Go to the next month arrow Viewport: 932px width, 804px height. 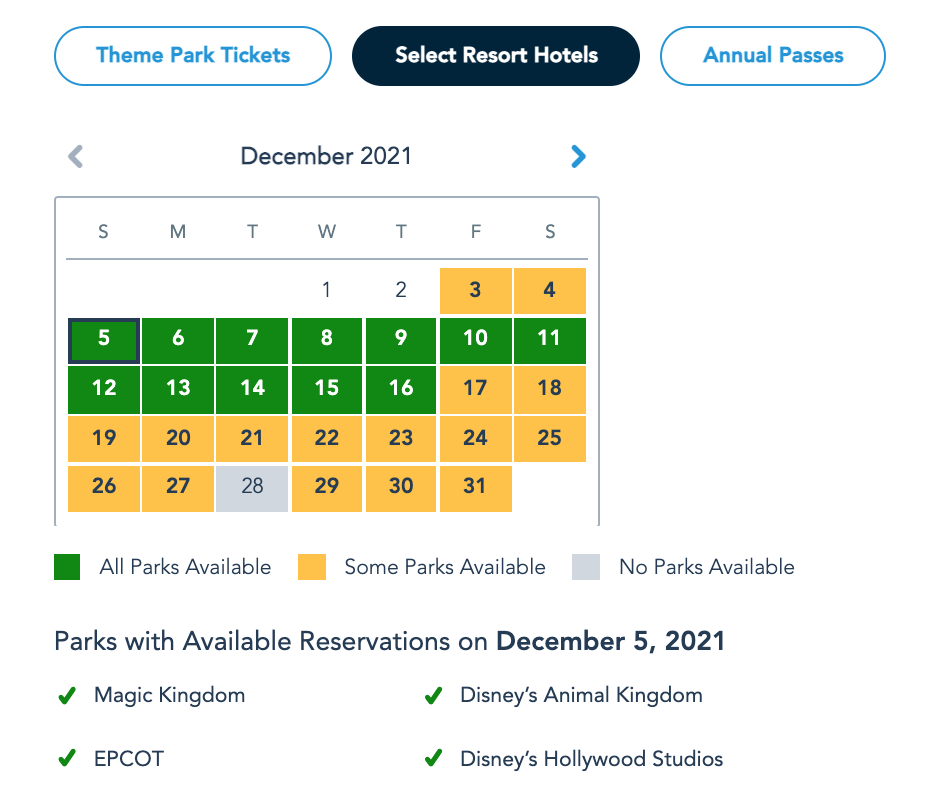click(578, 156)
